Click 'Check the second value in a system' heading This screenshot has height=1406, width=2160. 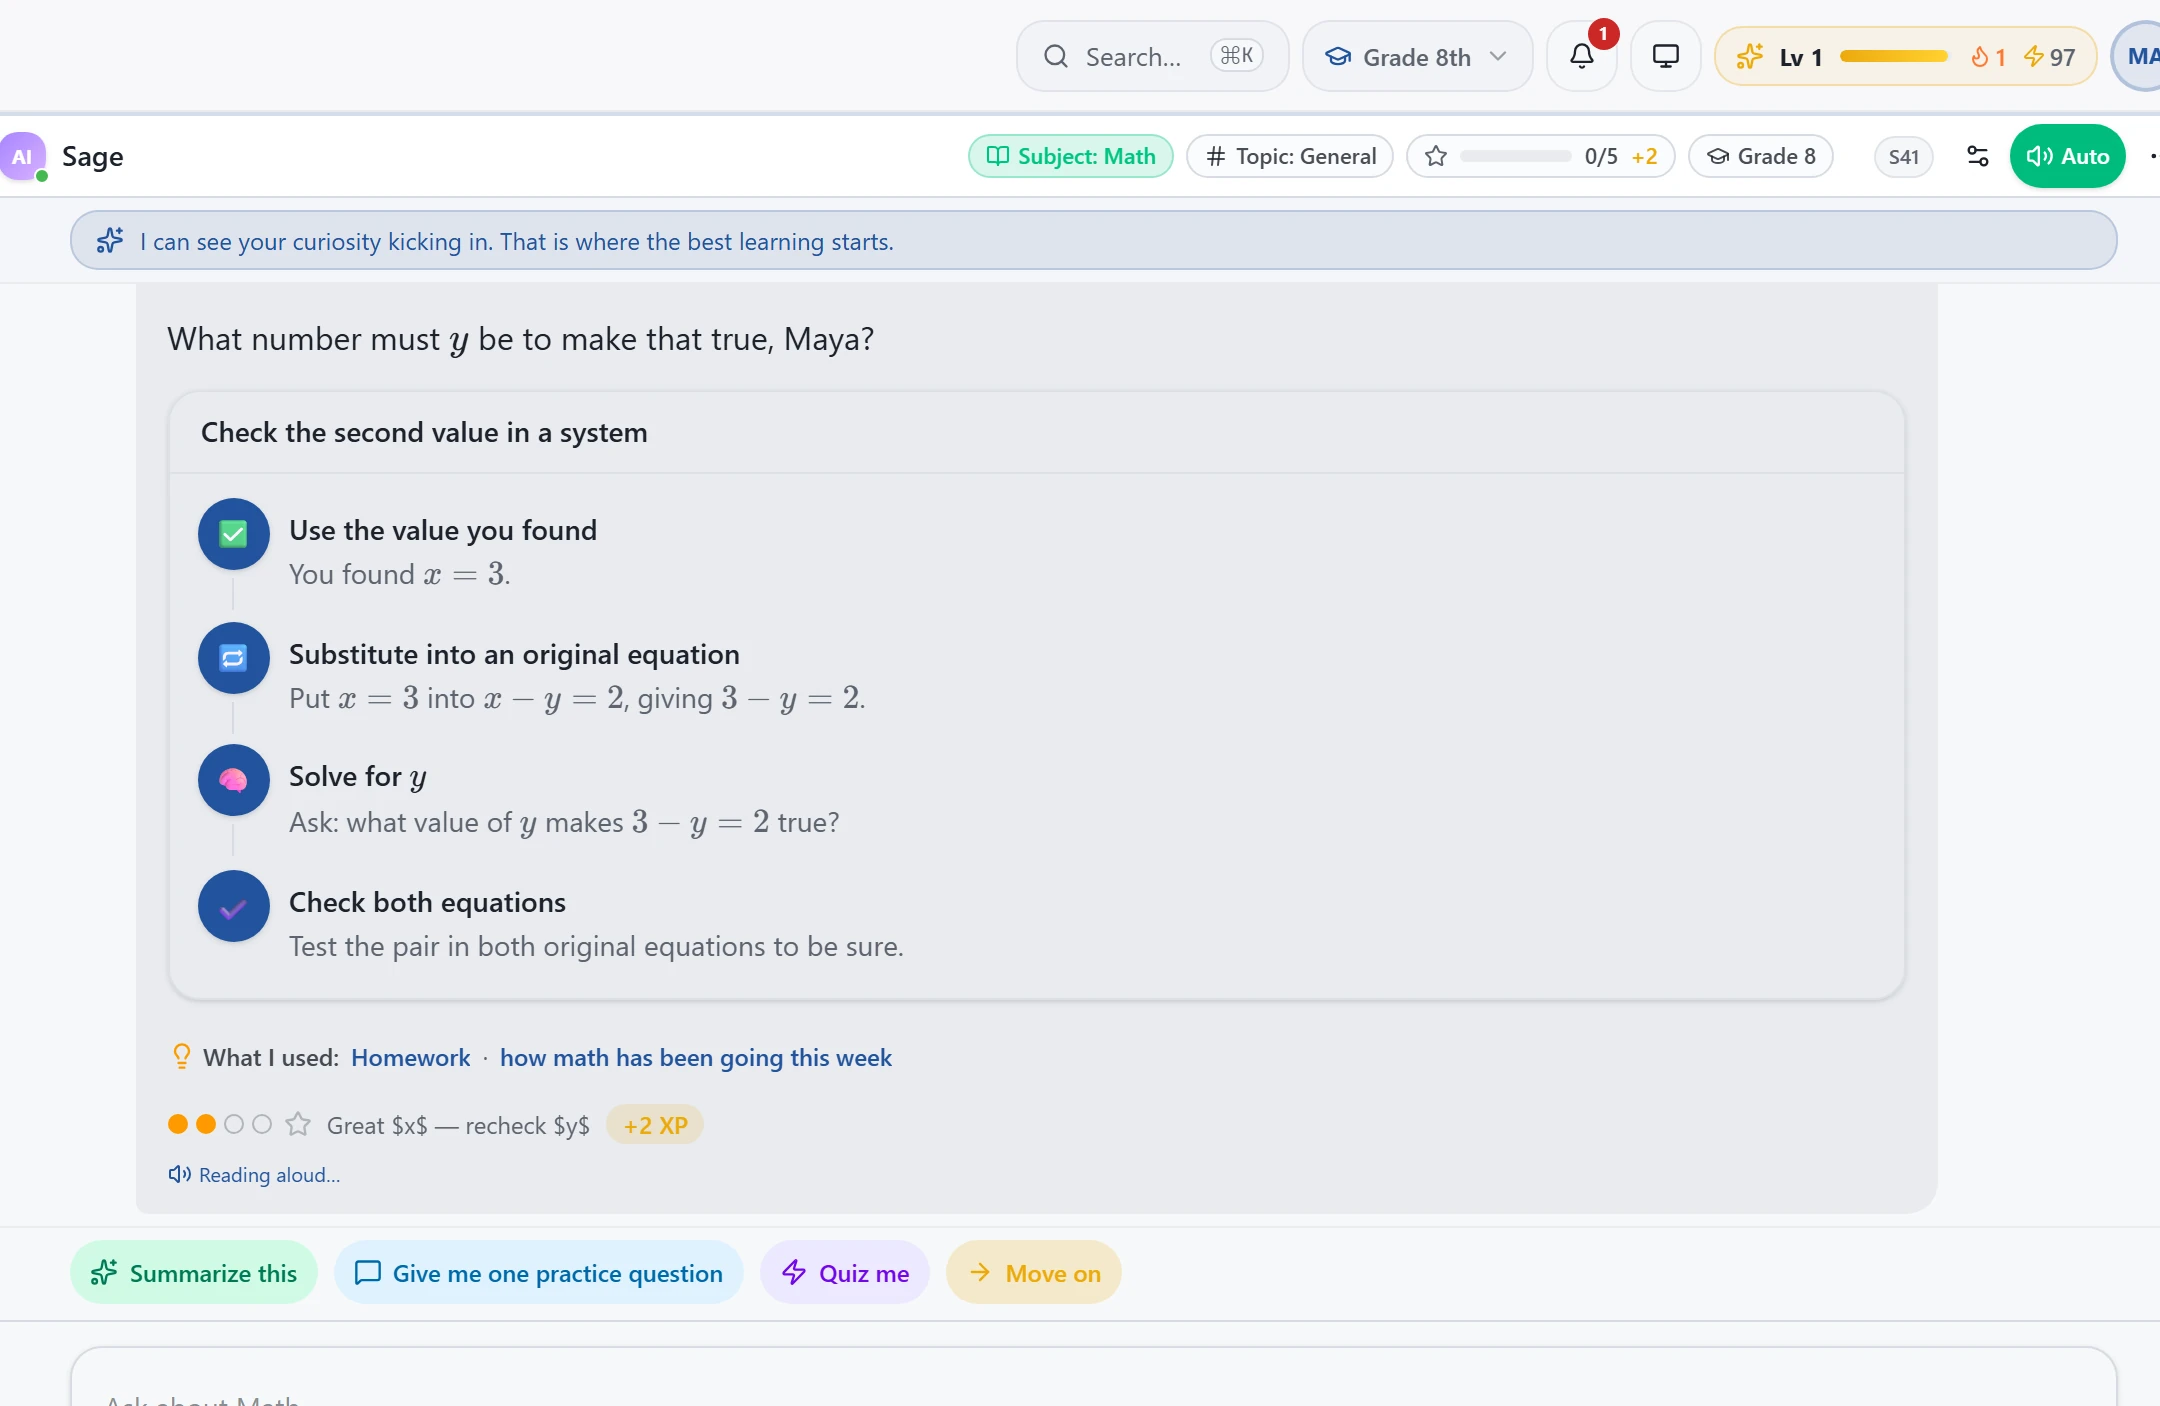pos(424,432)
